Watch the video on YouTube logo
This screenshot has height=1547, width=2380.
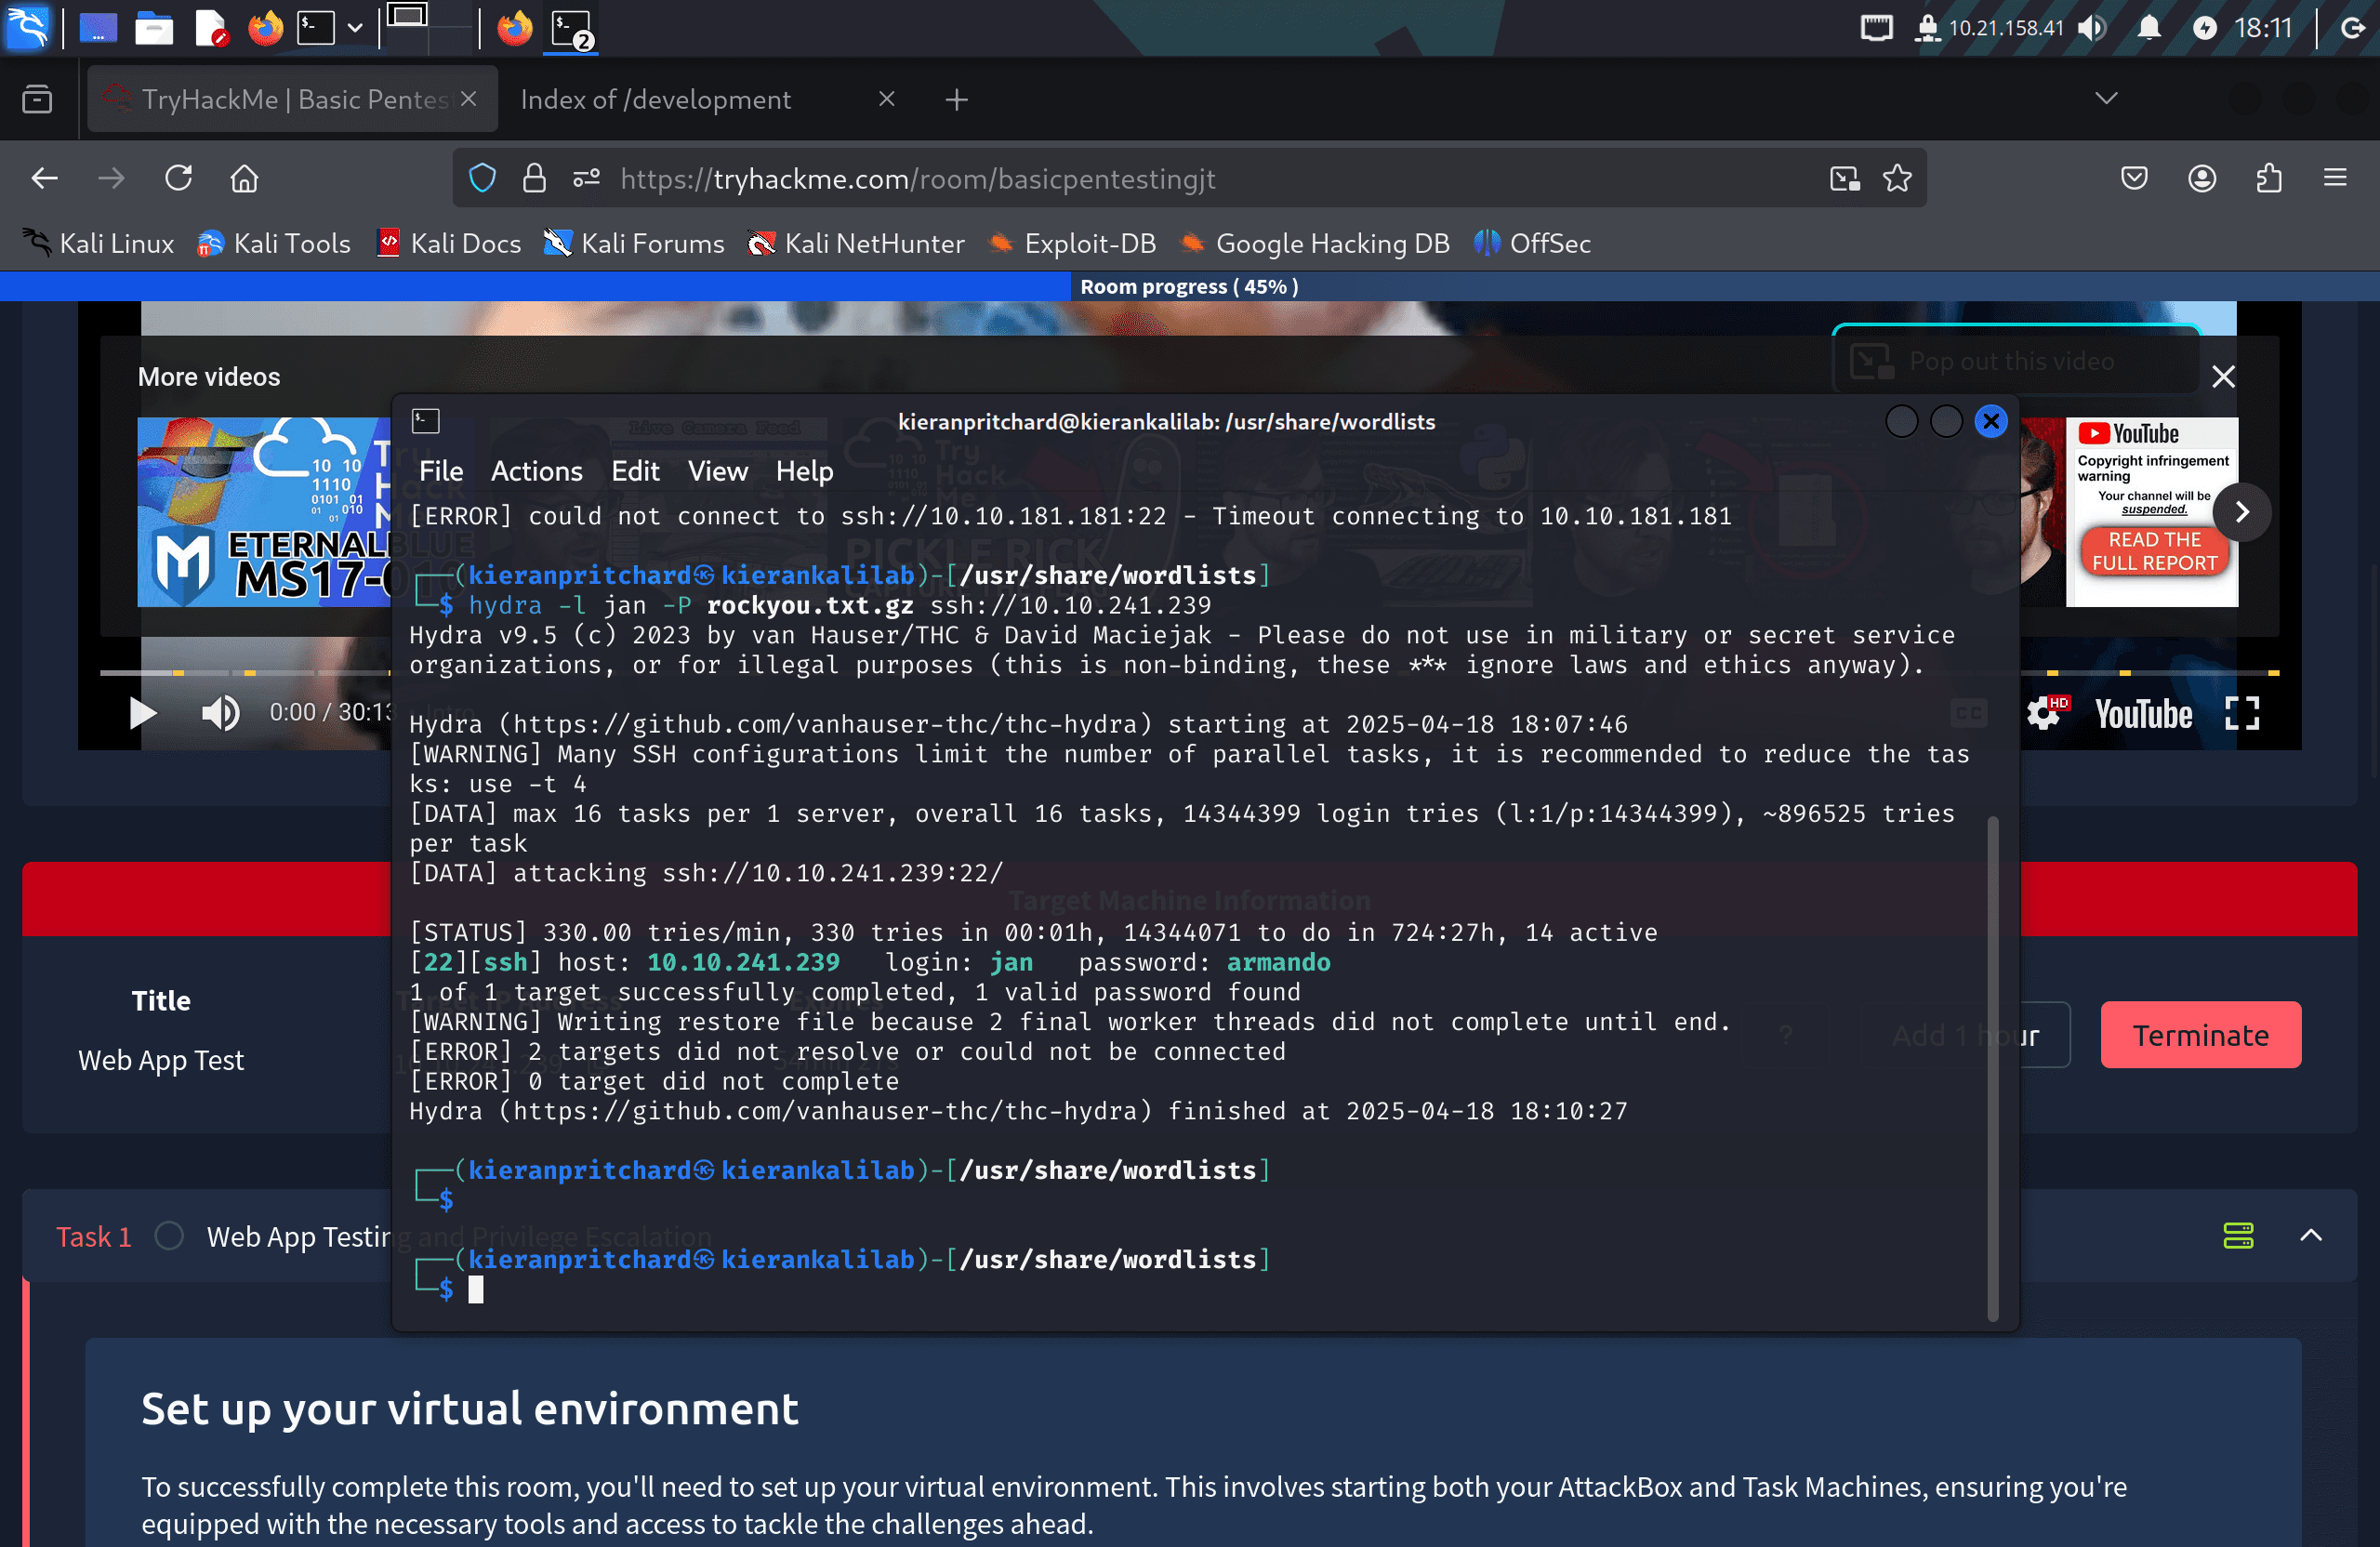point(2143,714)
